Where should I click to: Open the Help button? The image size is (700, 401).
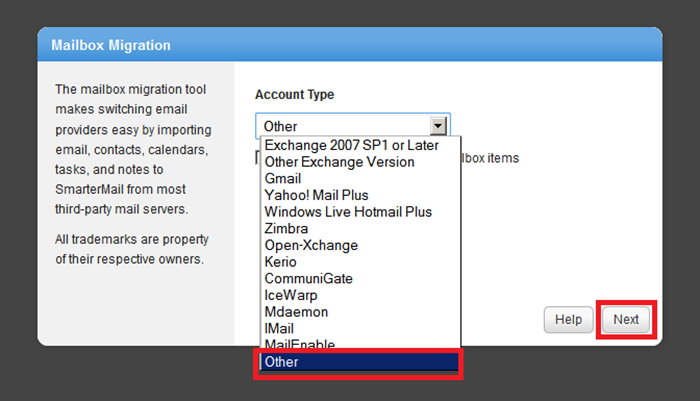point(568,320)
